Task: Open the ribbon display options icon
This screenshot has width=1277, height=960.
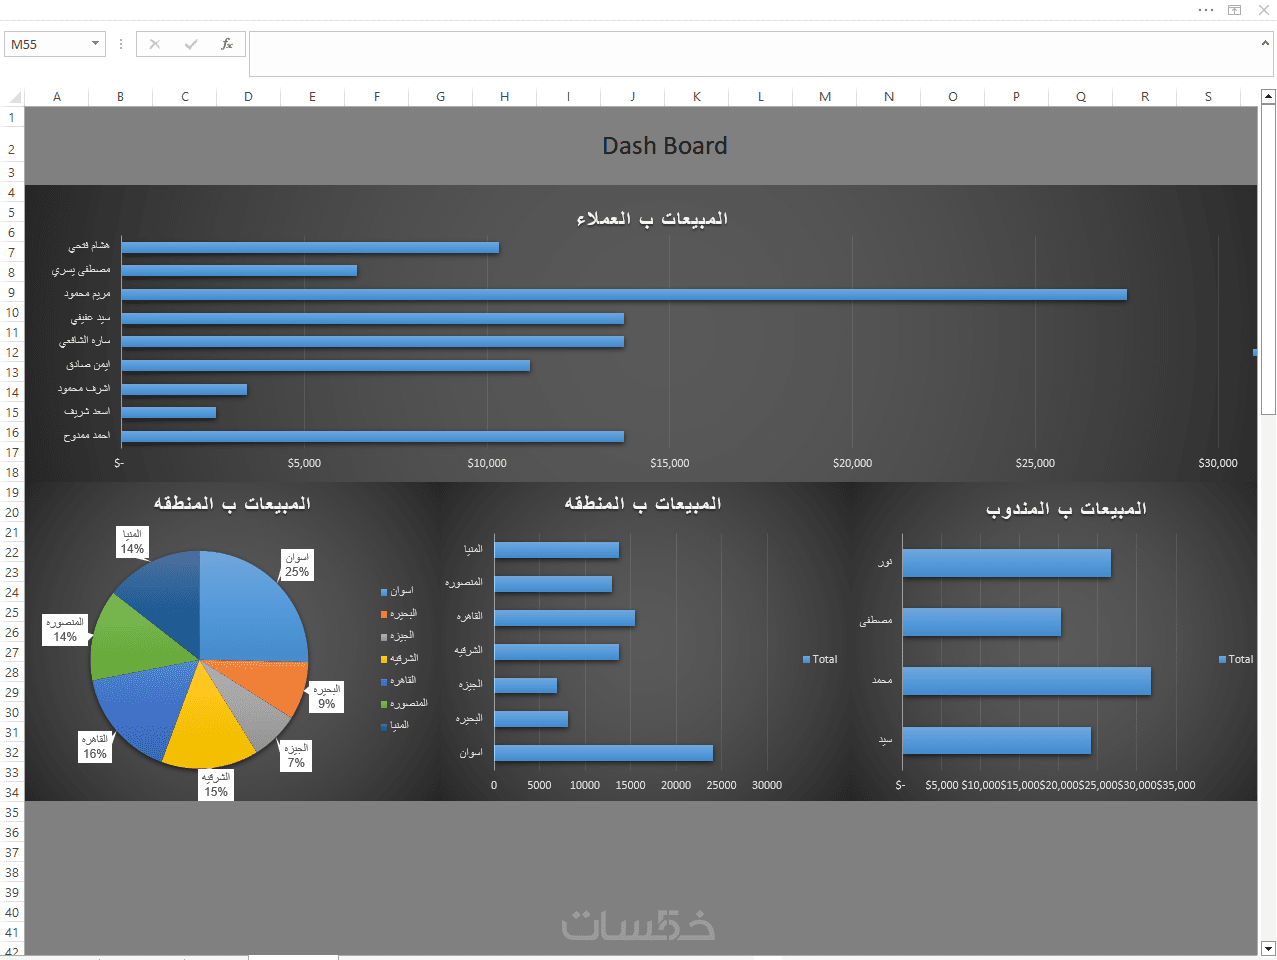Action: [x=1235, y=10]
